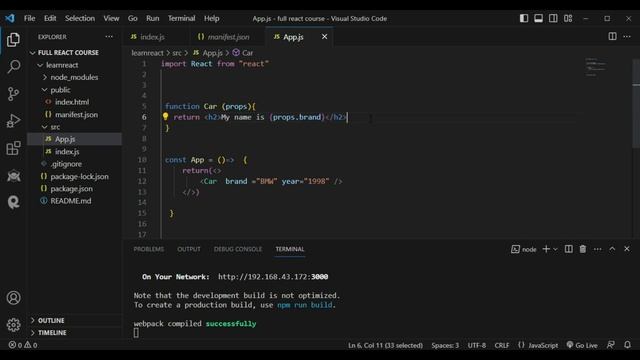
Task: Click the errors and warnings count
Action: tap(23, 345)
